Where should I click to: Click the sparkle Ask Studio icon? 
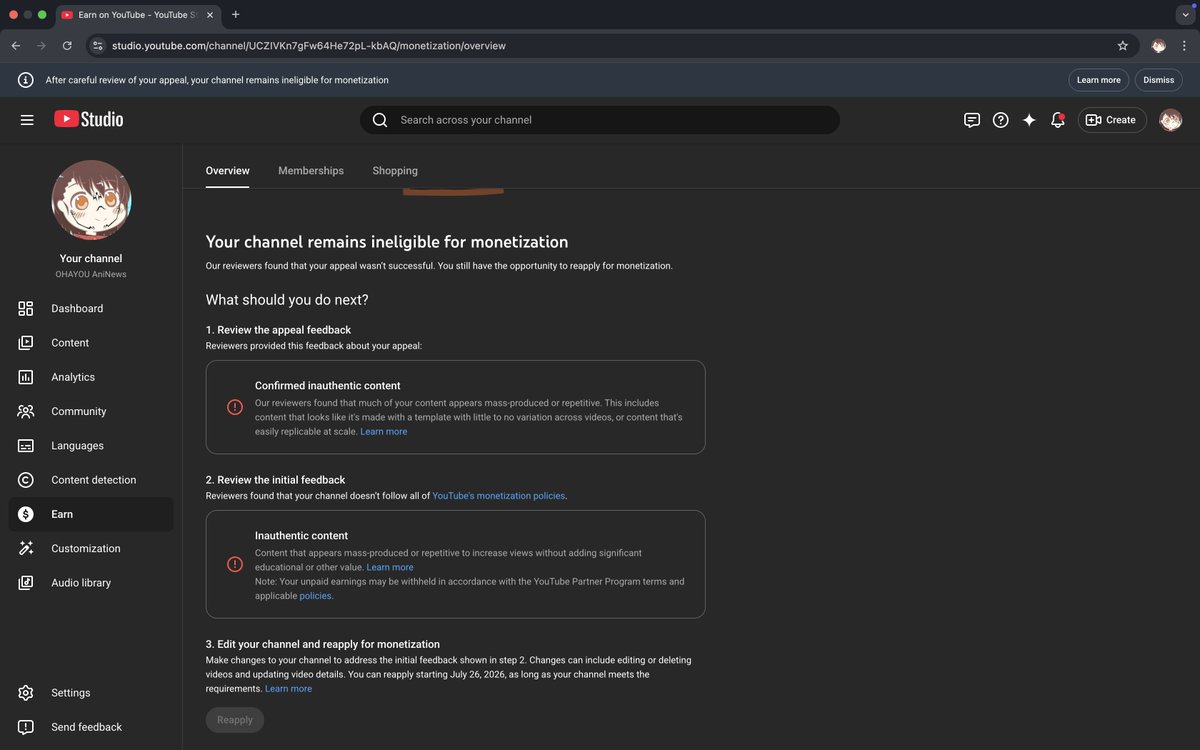tap(1029, 120)
